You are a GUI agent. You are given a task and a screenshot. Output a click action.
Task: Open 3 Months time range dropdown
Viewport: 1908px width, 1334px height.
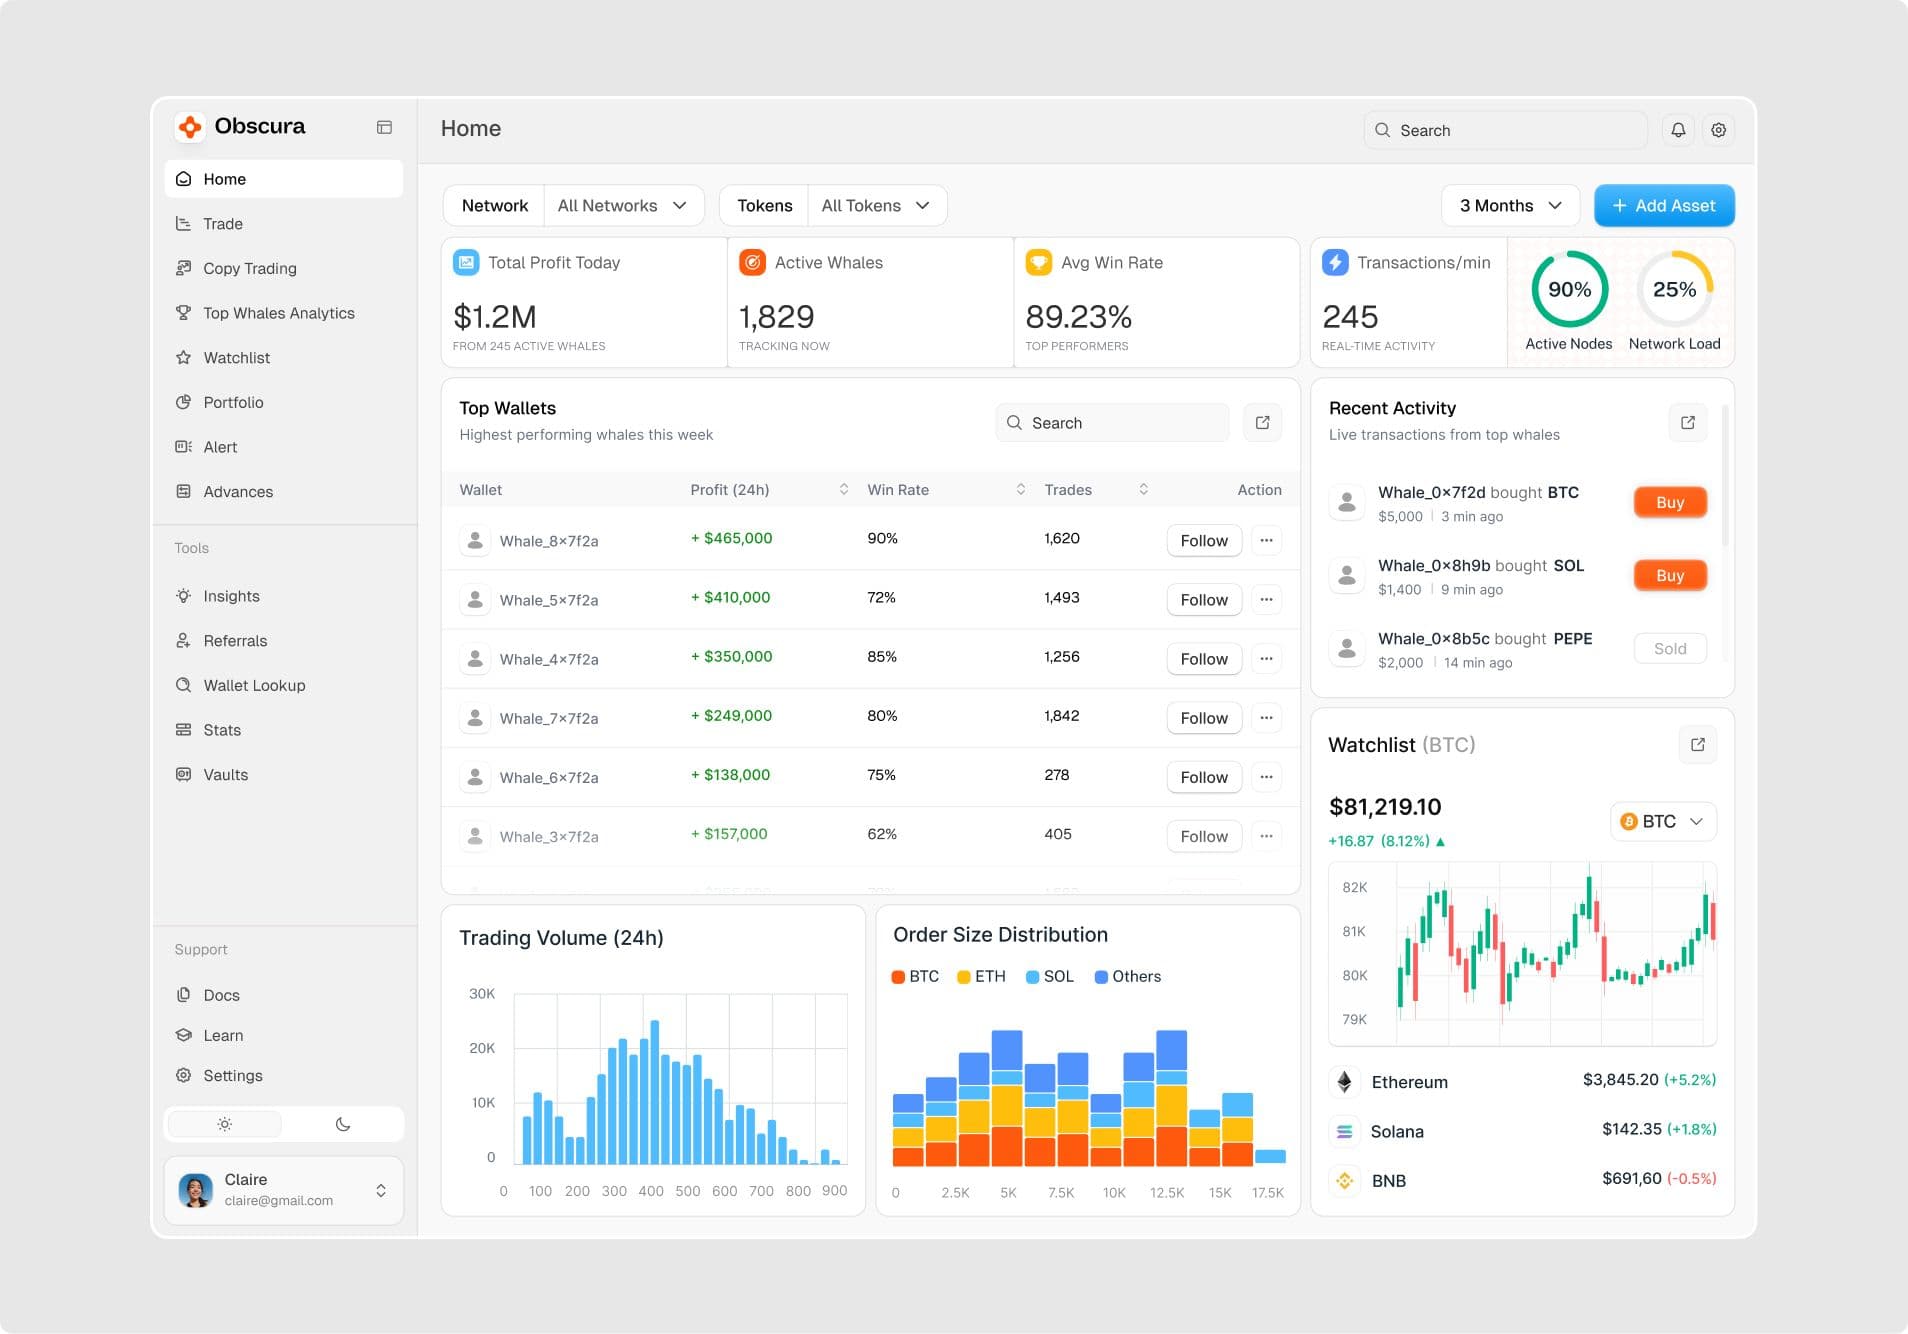coord(1510,206)
